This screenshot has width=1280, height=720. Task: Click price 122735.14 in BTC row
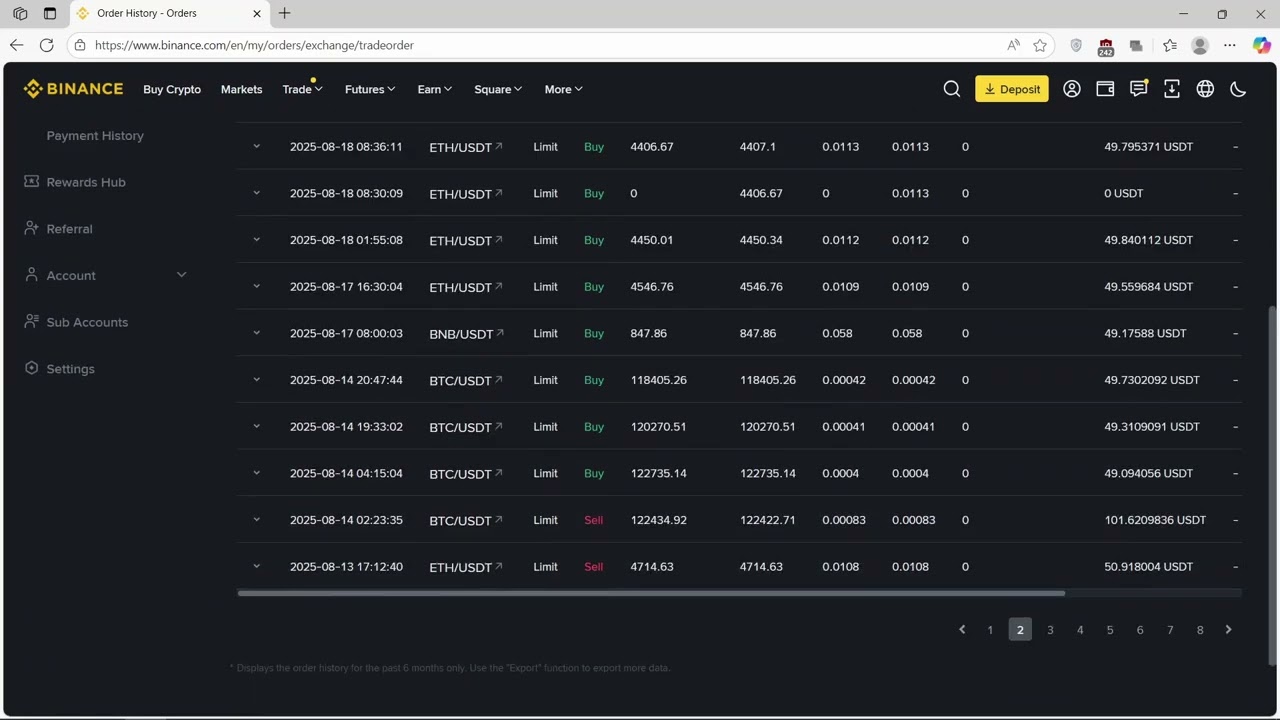(658, 473)
